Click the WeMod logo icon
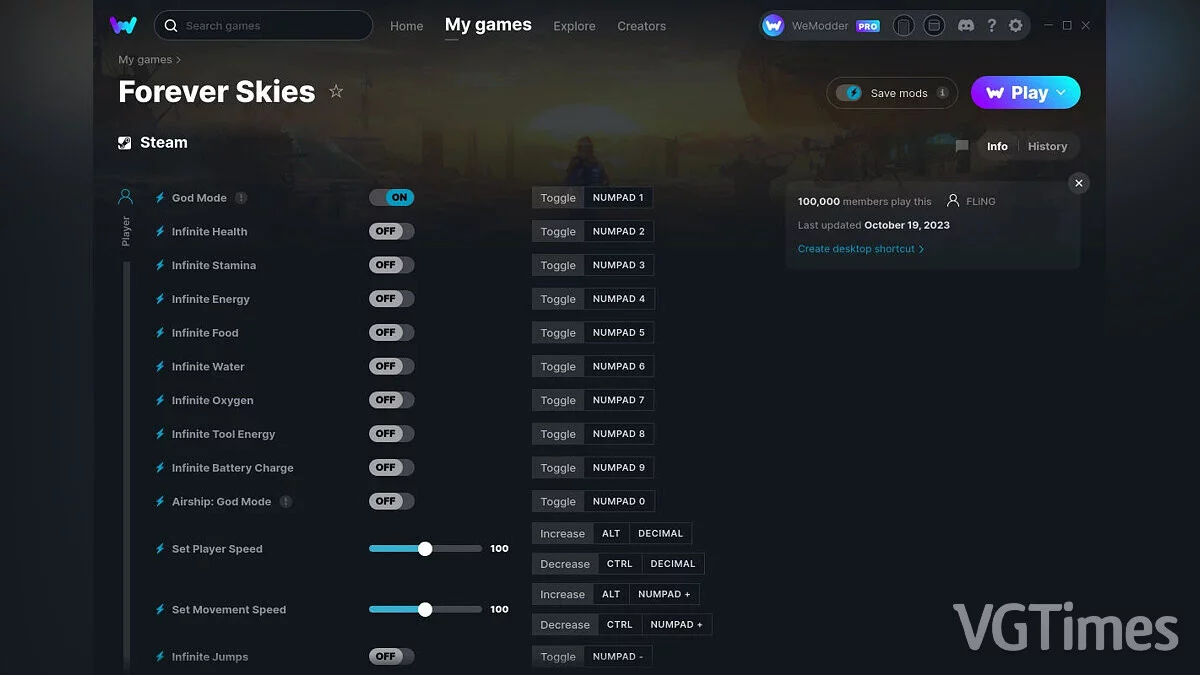This screenshot has width=1200, height=675. click(124, 25)
